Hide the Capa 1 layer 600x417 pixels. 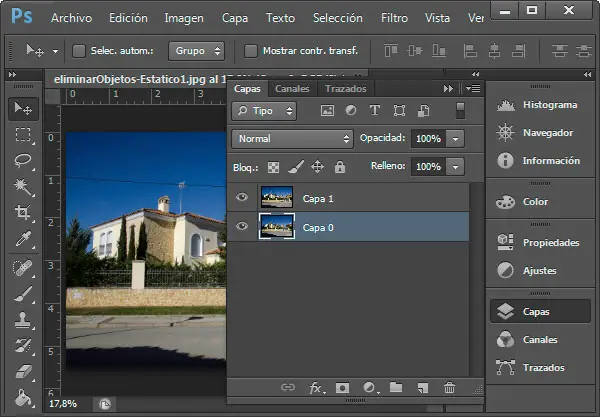coord(241,198)
